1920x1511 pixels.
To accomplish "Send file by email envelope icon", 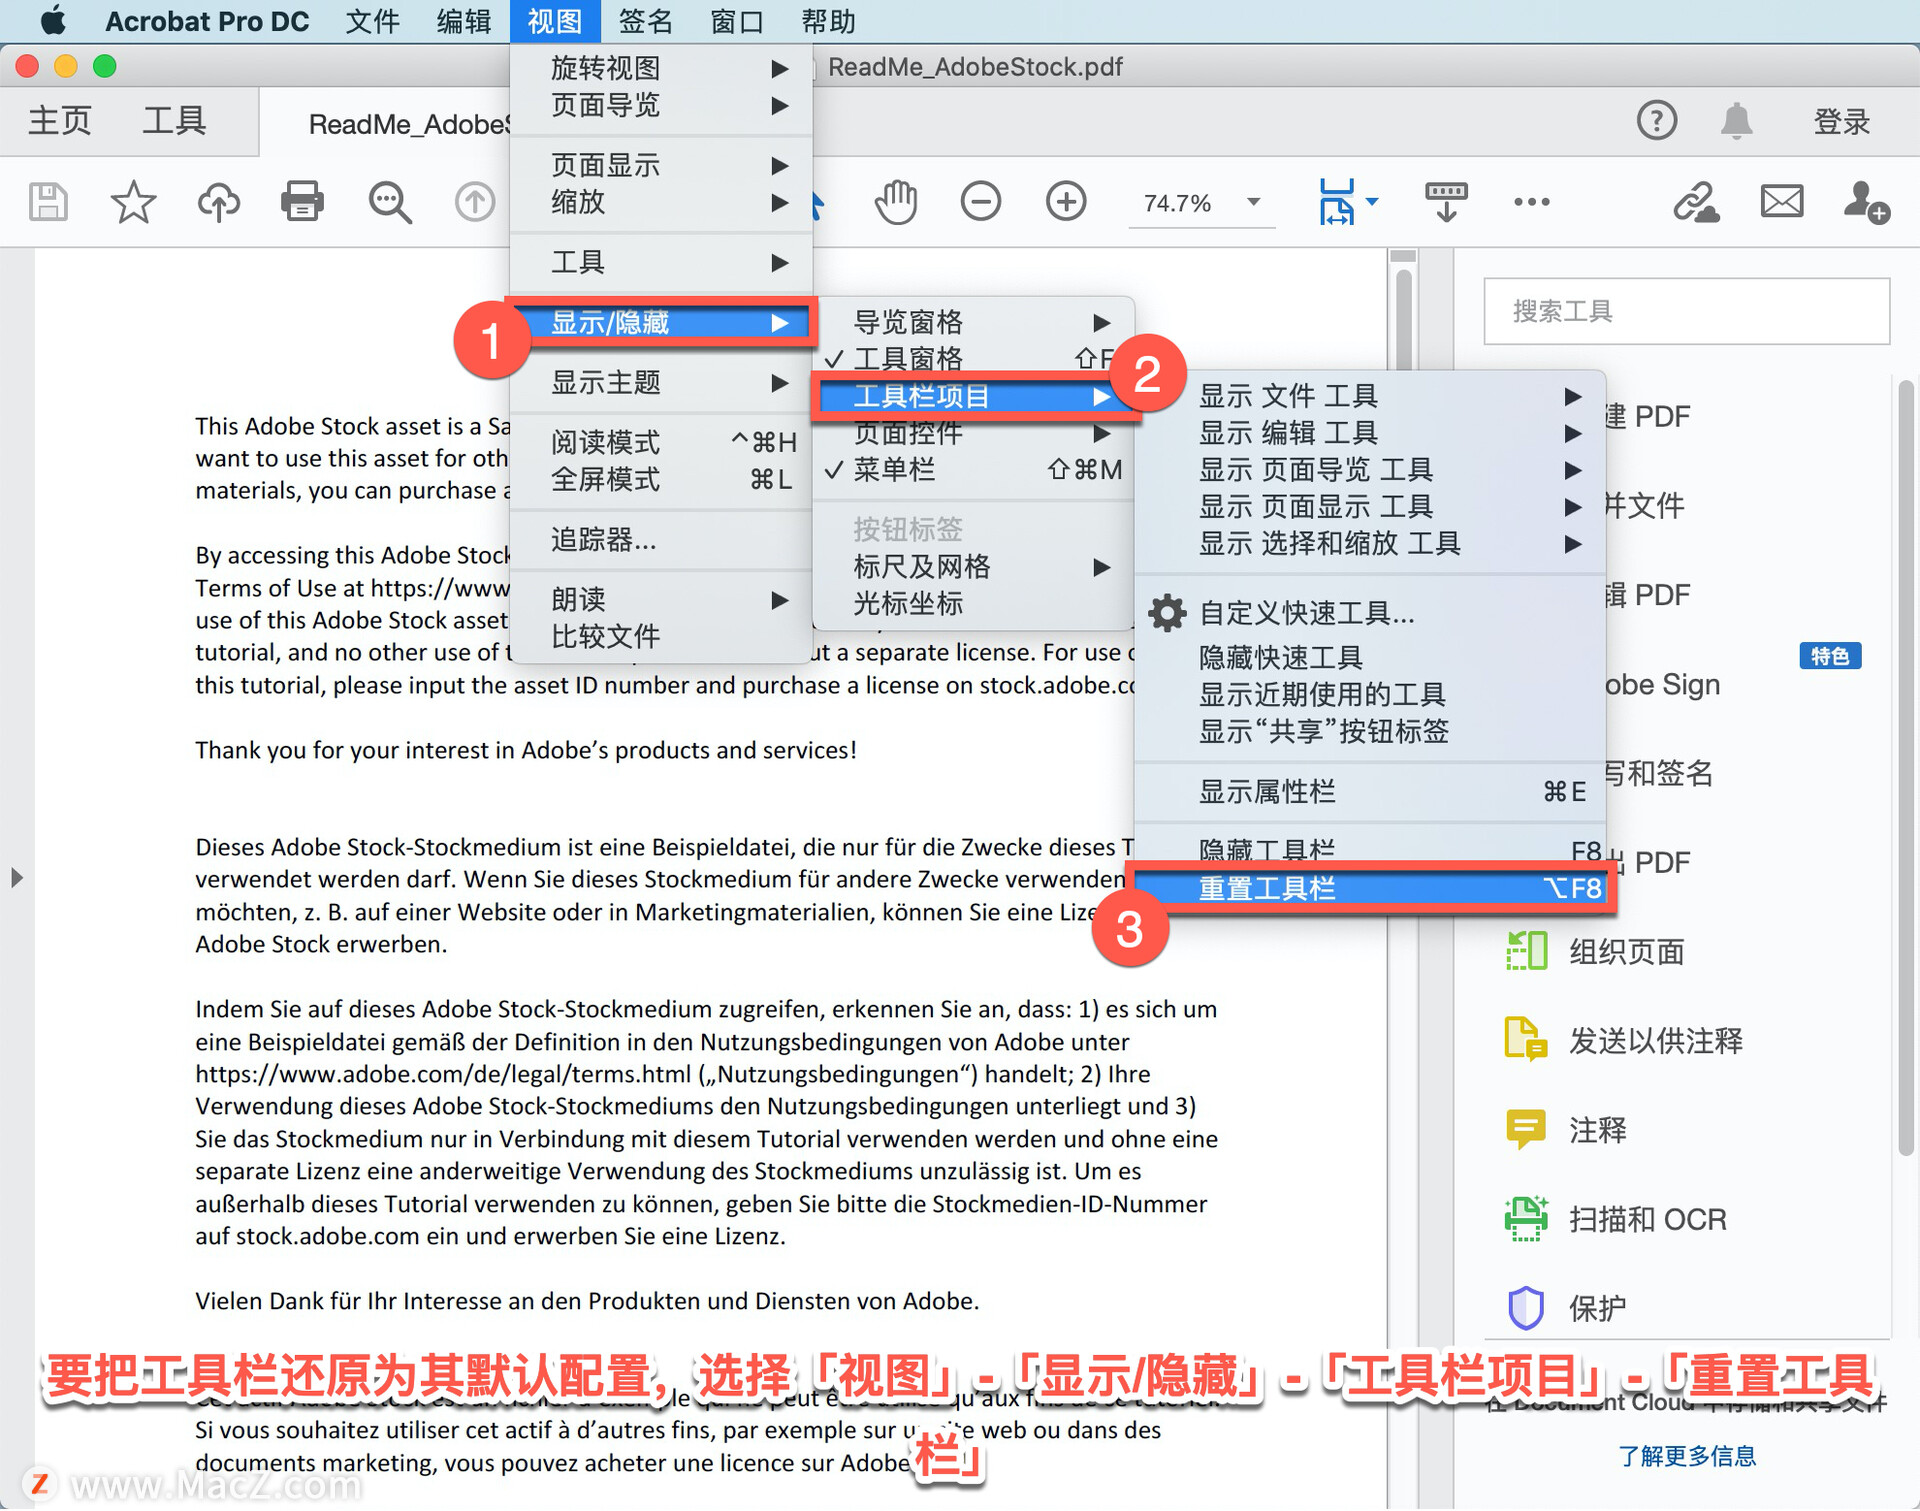I will [1782, 202].
